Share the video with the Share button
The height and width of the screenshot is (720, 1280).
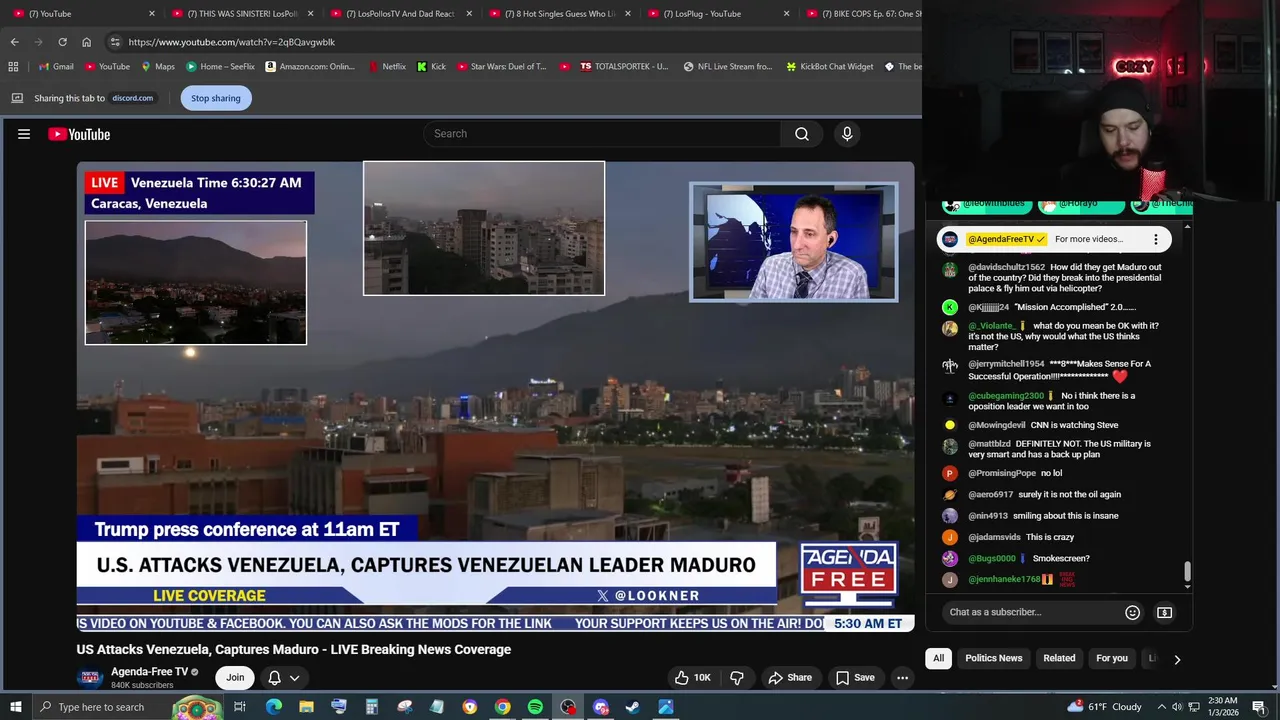789,677
